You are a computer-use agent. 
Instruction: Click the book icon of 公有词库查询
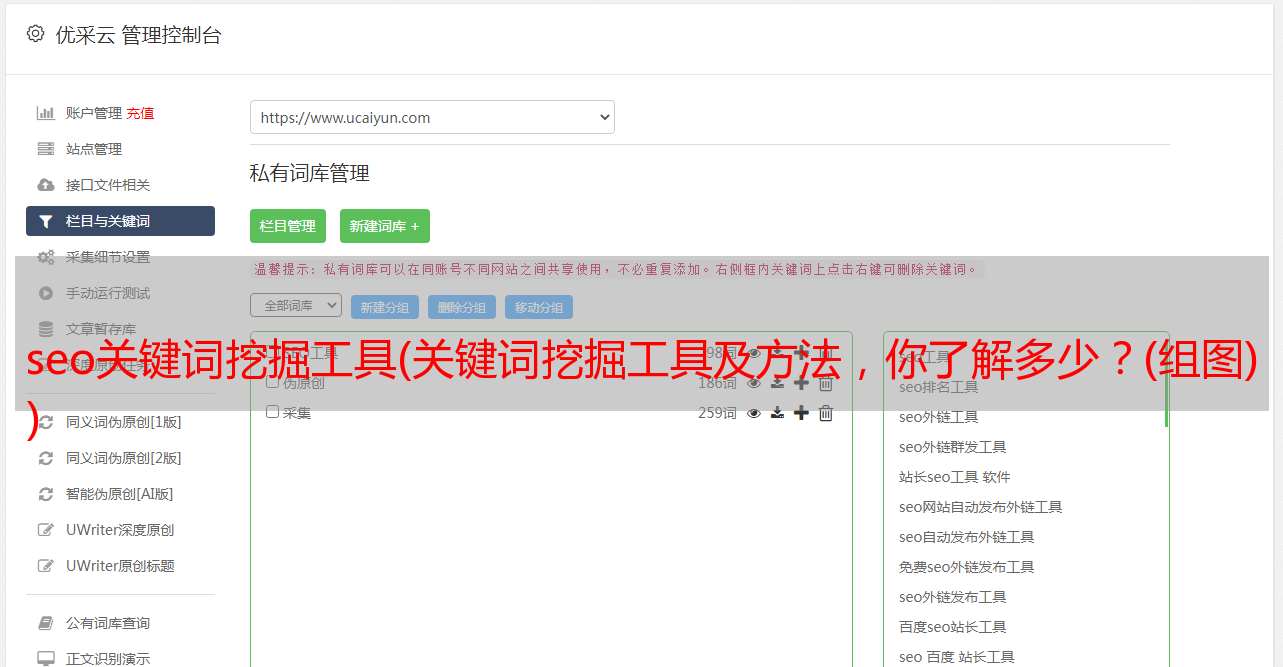coord(46,623)
